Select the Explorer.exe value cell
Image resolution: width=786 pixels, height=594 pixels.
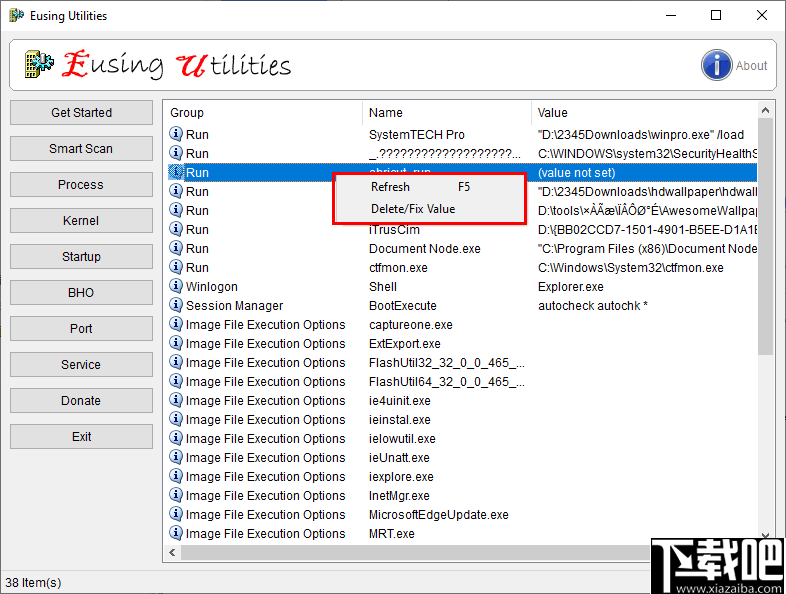[x=570, y=287]
